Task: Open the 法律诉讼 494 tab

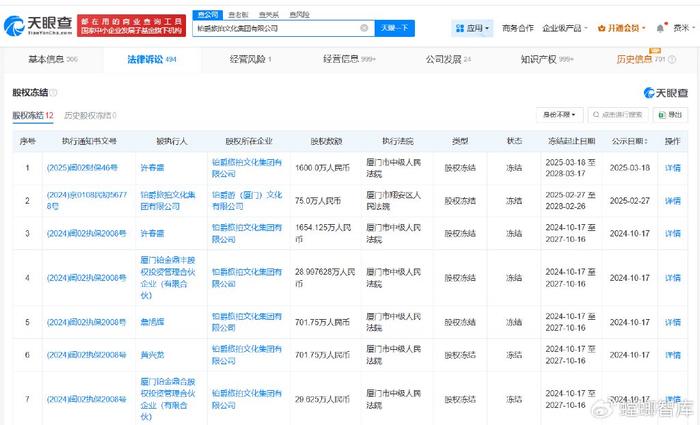Action: (x=152, y=59)
